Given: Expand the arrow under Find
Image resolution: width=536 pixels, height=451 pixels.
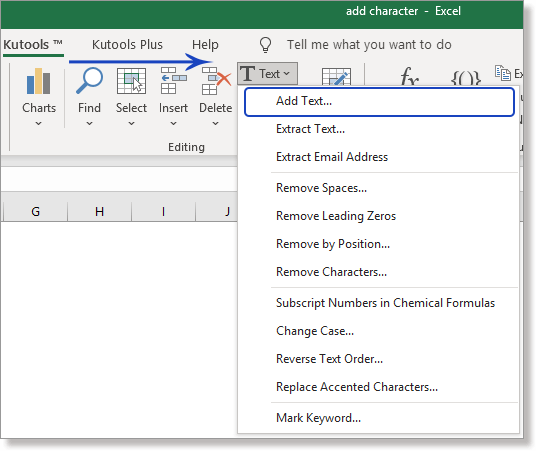Looking at the screenshot, I should (x=89, y=123).
